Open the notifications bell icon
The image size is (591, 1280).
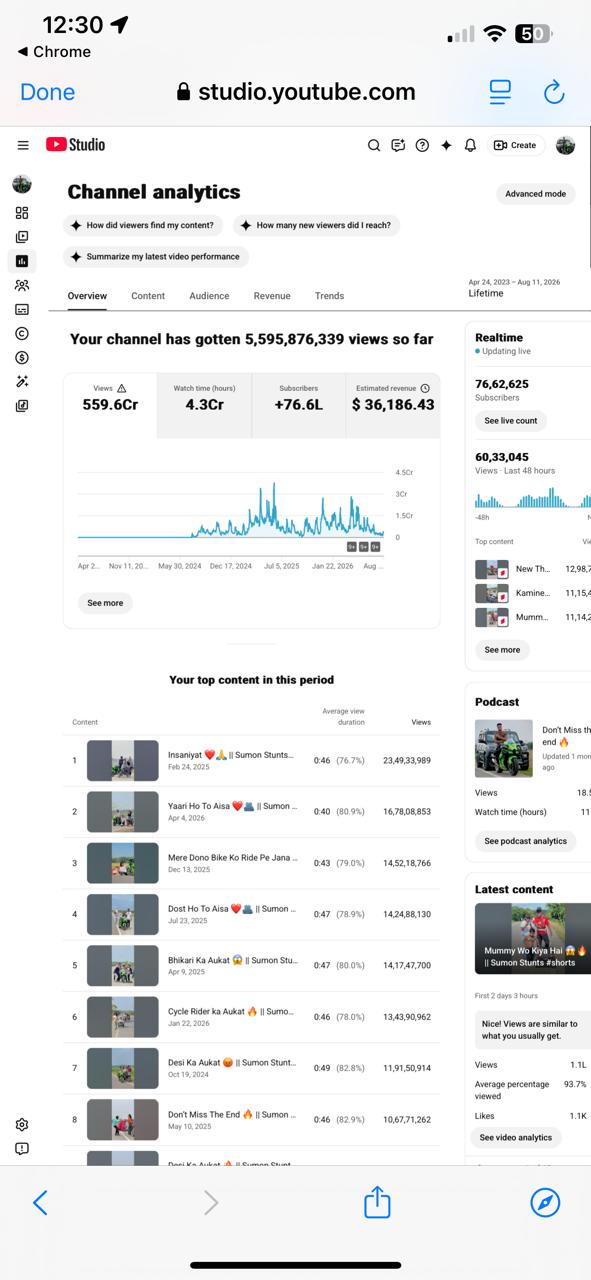tap(470, 145)
